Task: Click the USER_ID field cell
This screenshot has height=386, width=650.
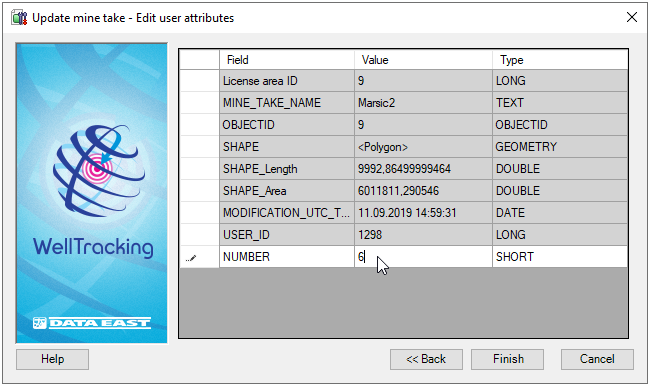Action: (x=287, y=235)
